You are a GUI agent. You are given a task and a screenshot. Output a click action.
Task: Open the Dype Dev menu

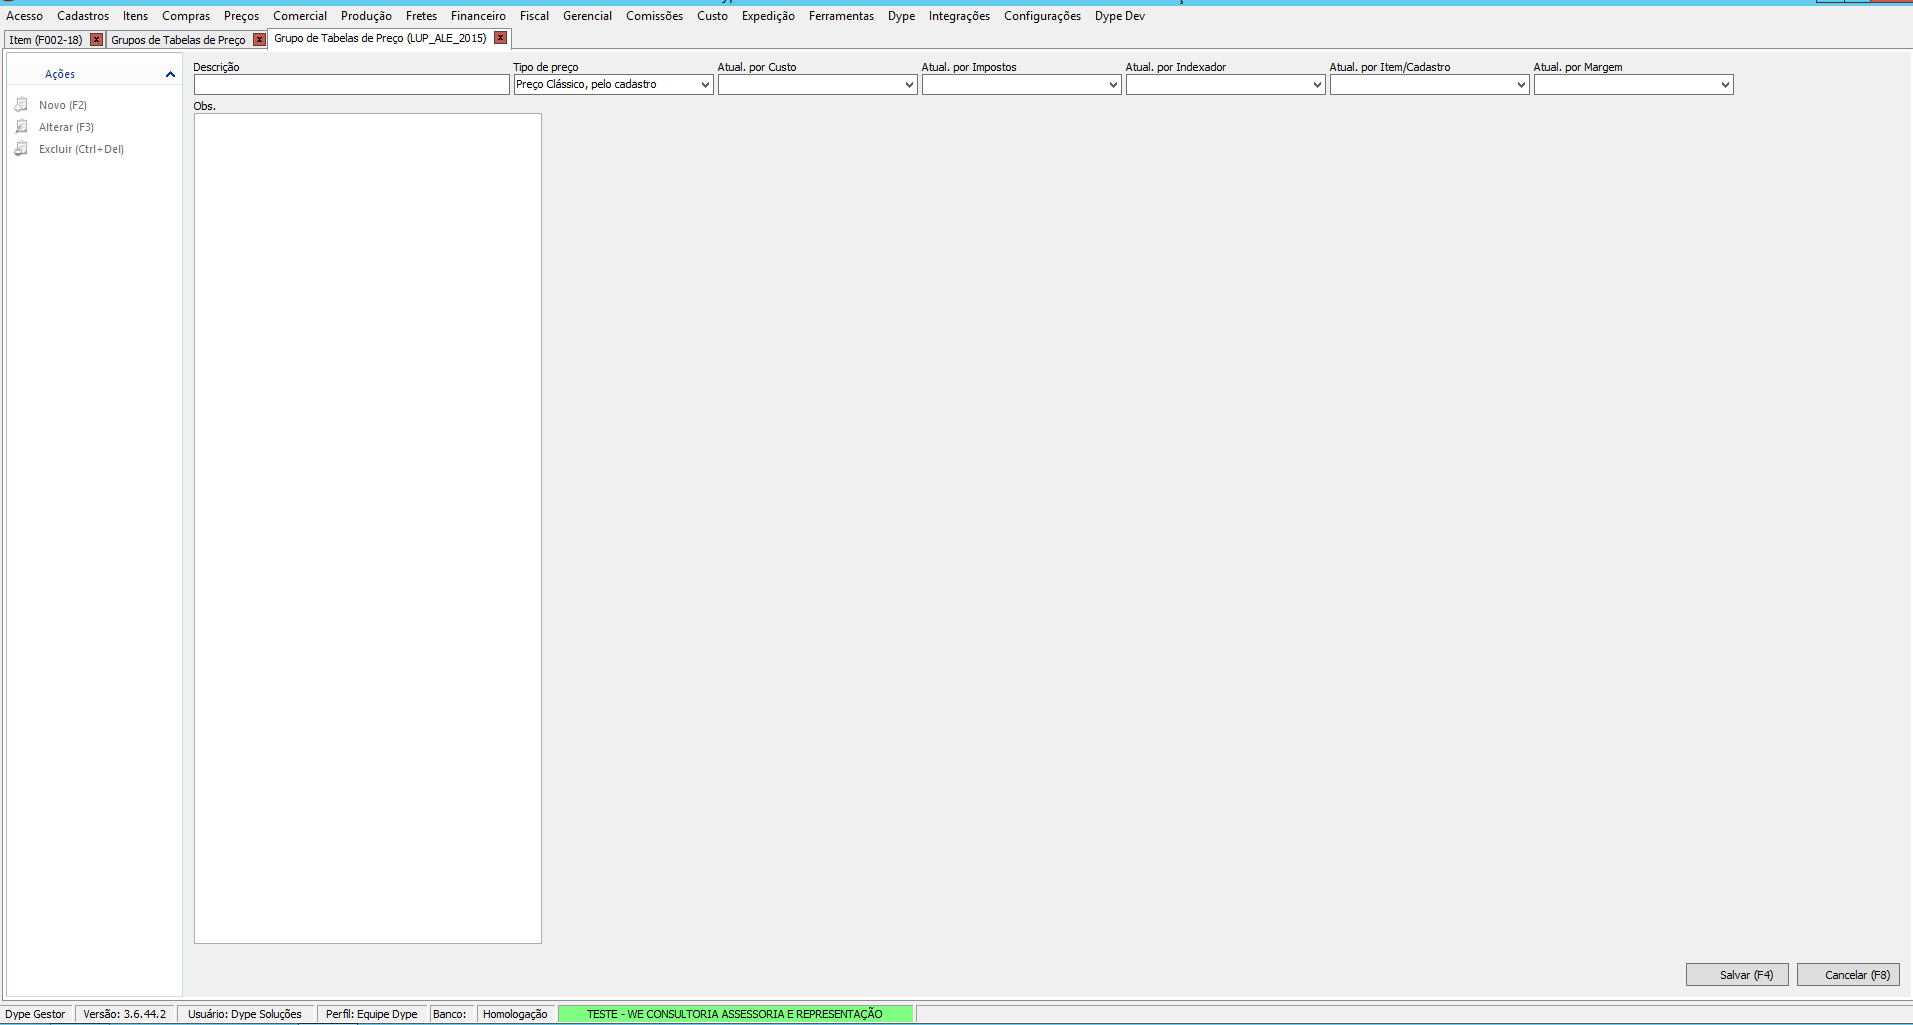pos(1119,16)
